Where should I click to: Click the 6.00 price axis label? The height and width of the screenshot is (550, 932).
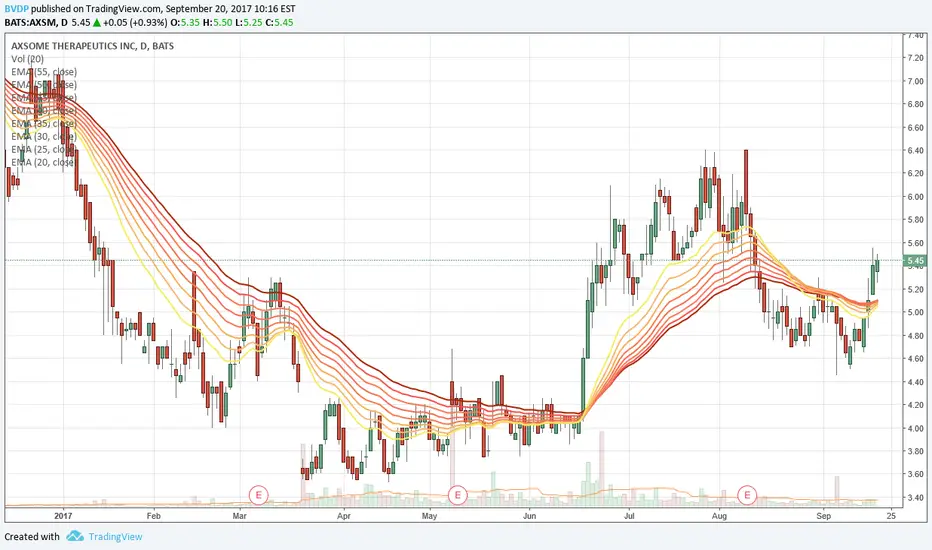coord(915,197)
